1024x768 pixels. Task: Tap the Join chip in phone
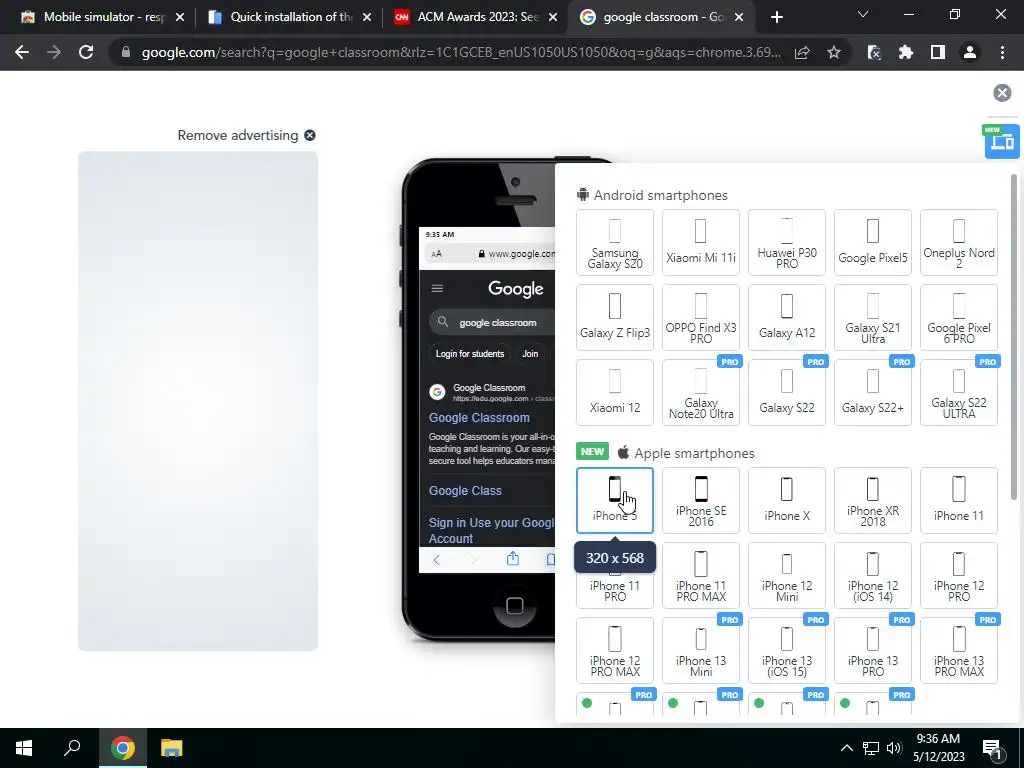point(530,353)
